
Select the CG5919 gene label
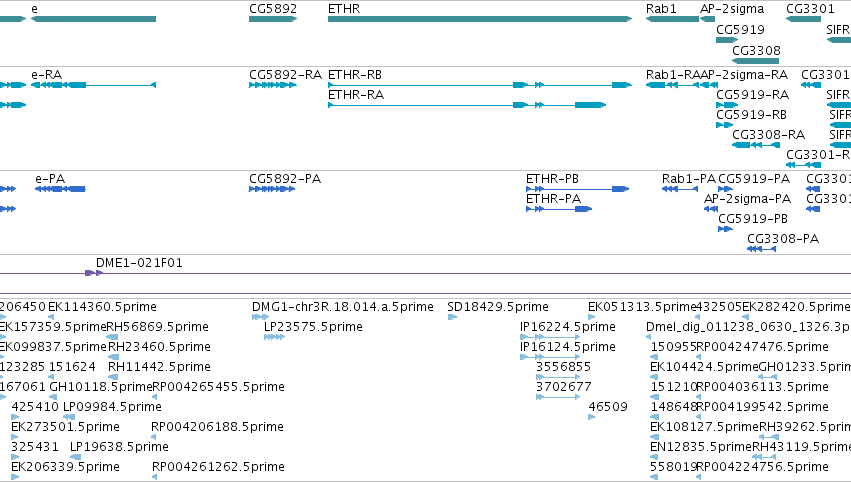(740, 29)
